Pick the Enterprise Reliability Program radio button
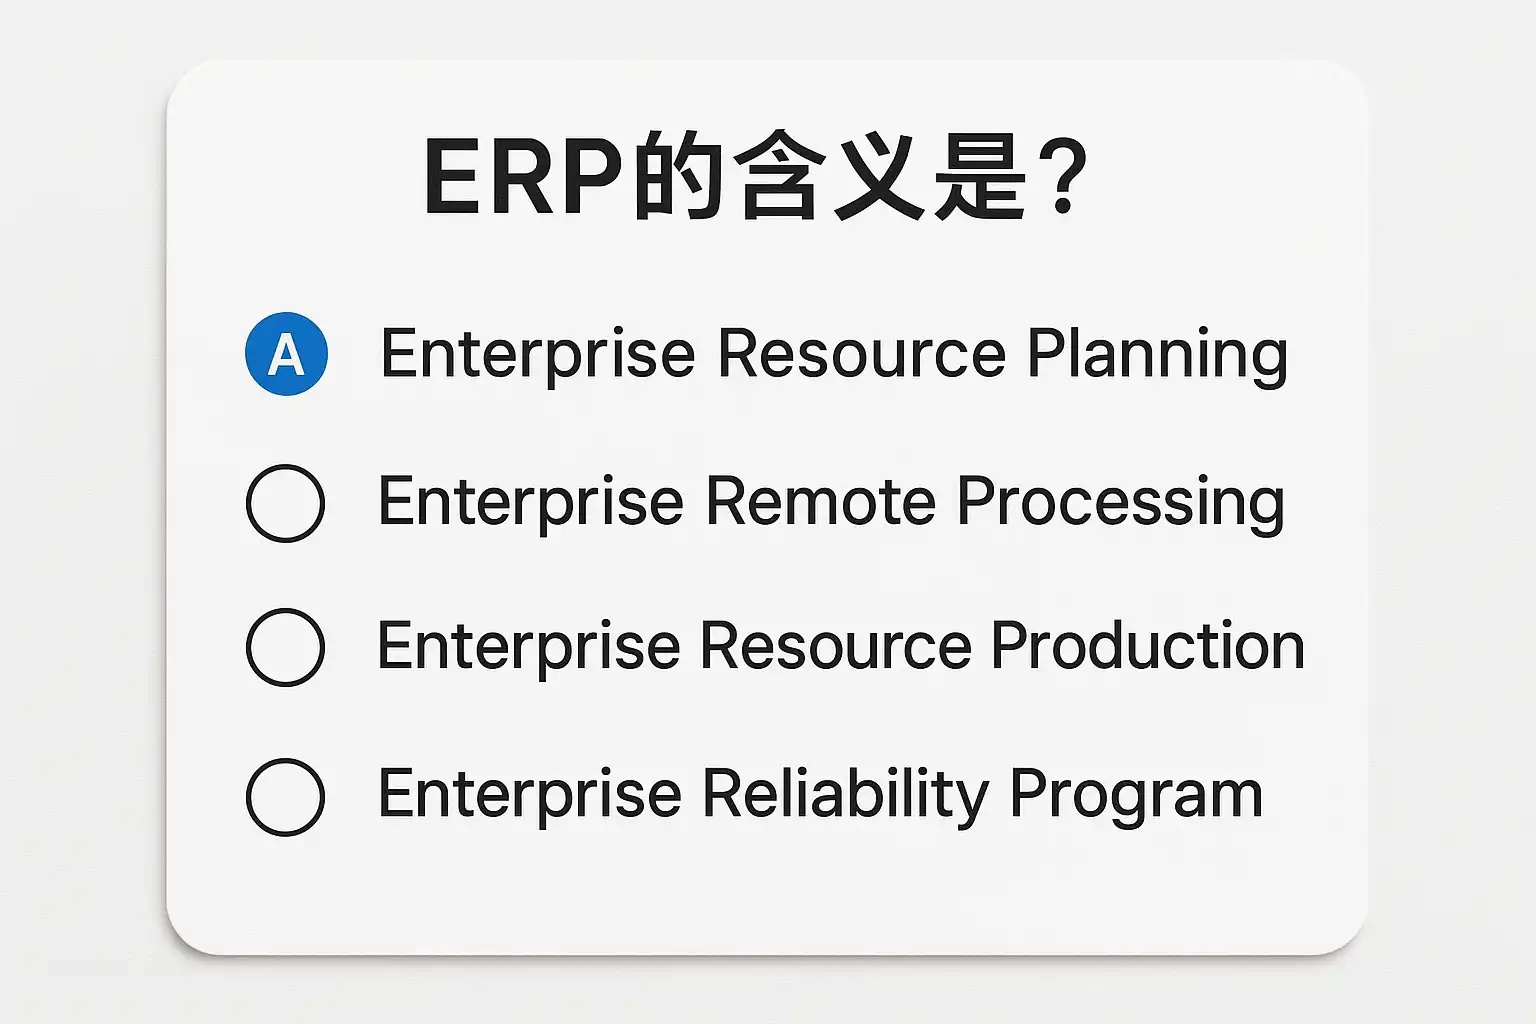Image resolution: width=1536 pixels, height=1024 pixels. (x=285, y=797)
